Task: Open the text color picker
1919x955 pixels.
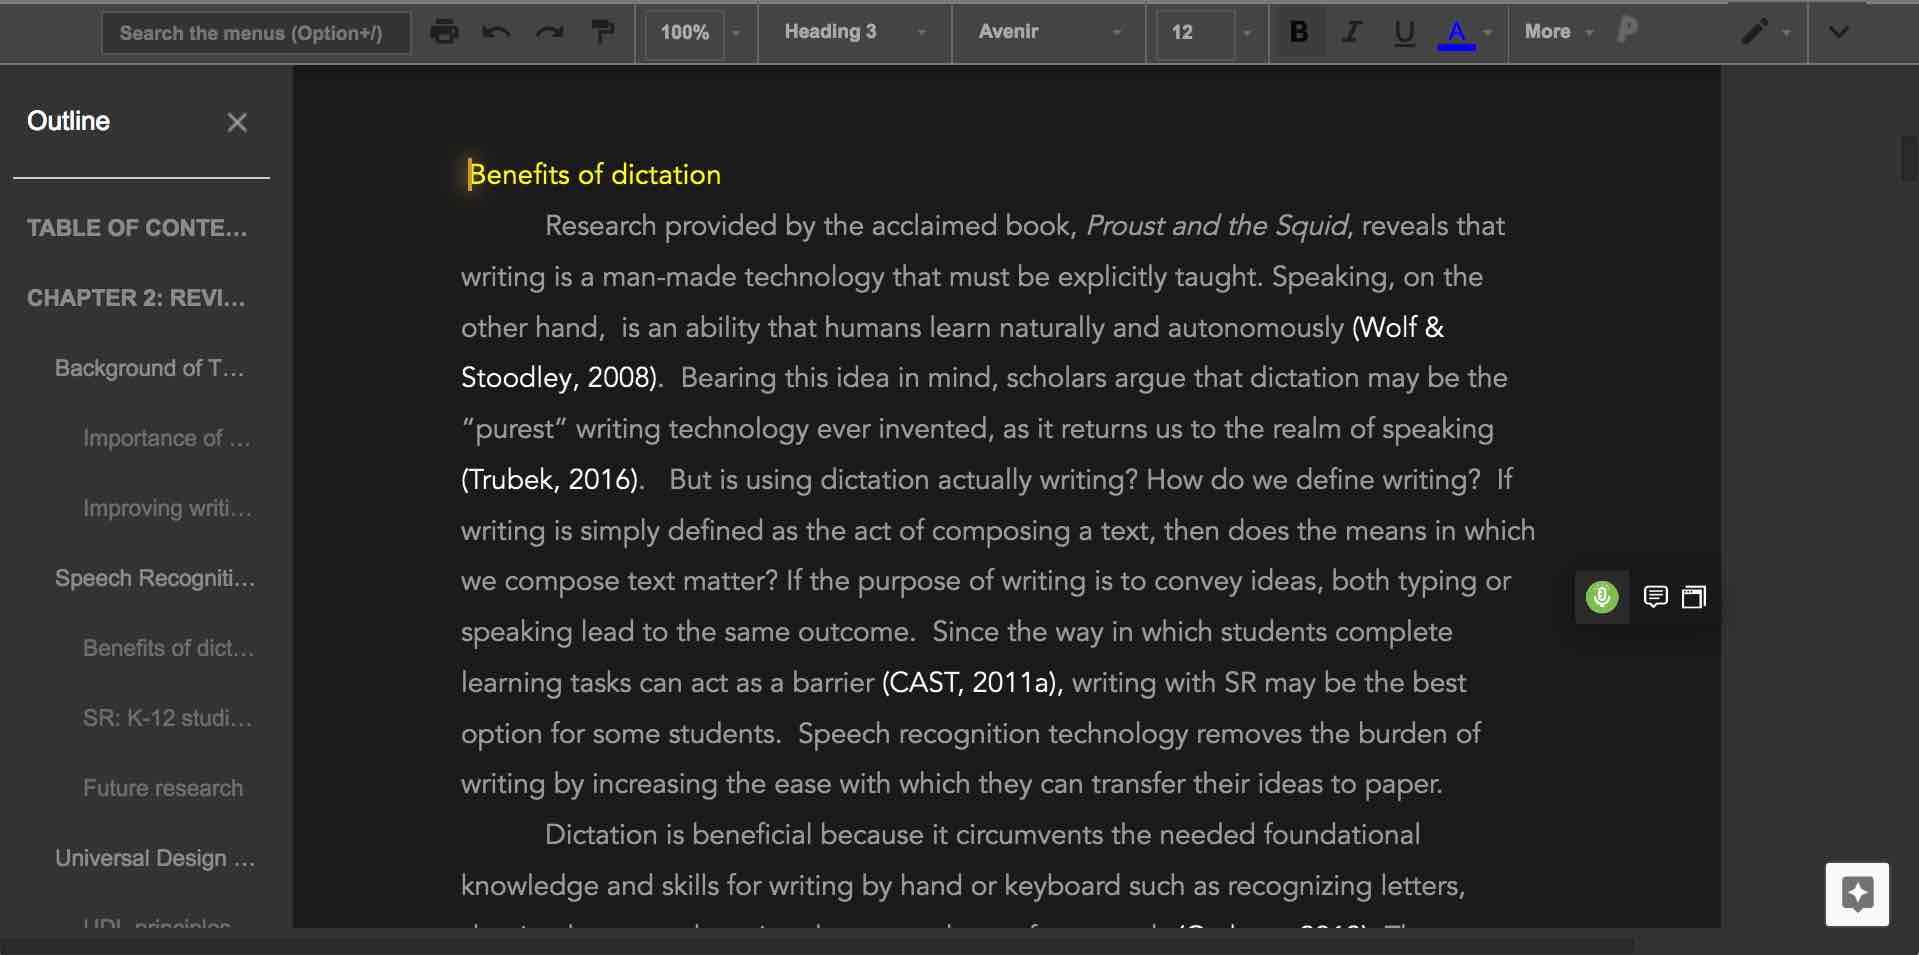Action: coord(1458,33)
